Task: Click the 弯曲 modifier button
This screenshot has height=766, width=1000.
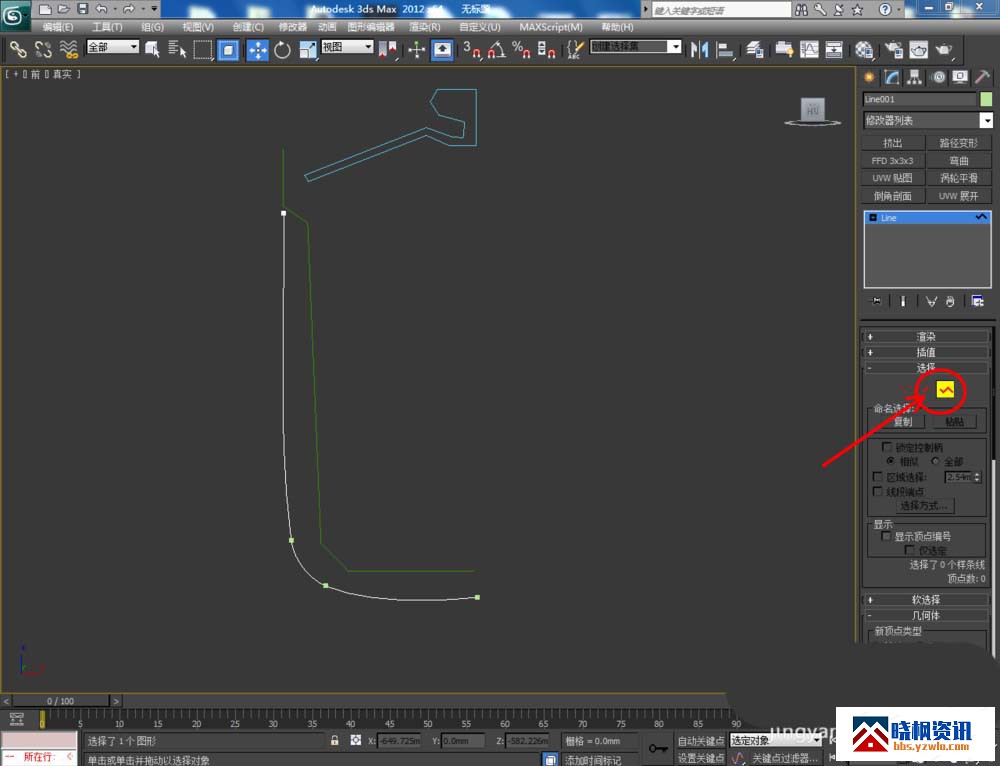Action: click(959, 161)
